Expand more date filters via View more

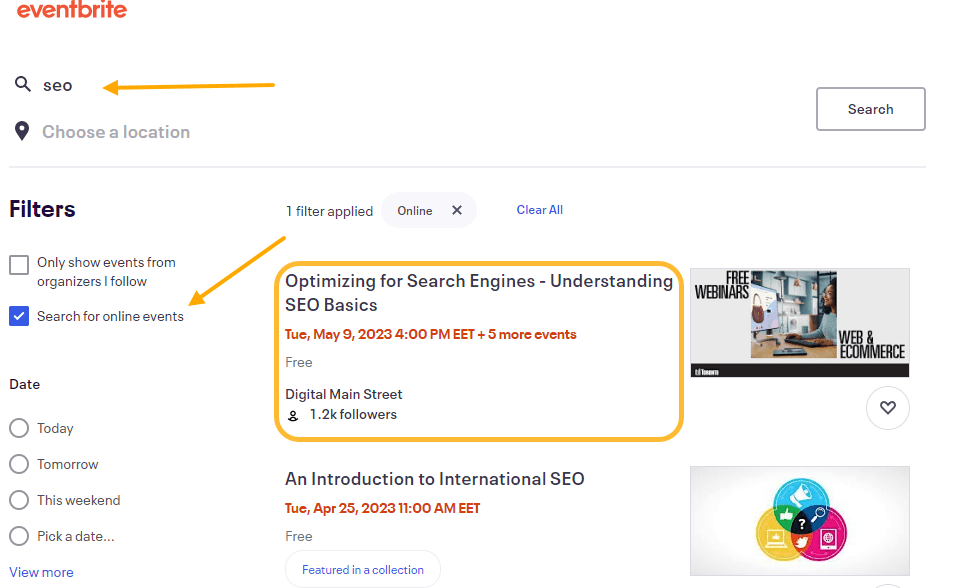click(x=41, y=571)
